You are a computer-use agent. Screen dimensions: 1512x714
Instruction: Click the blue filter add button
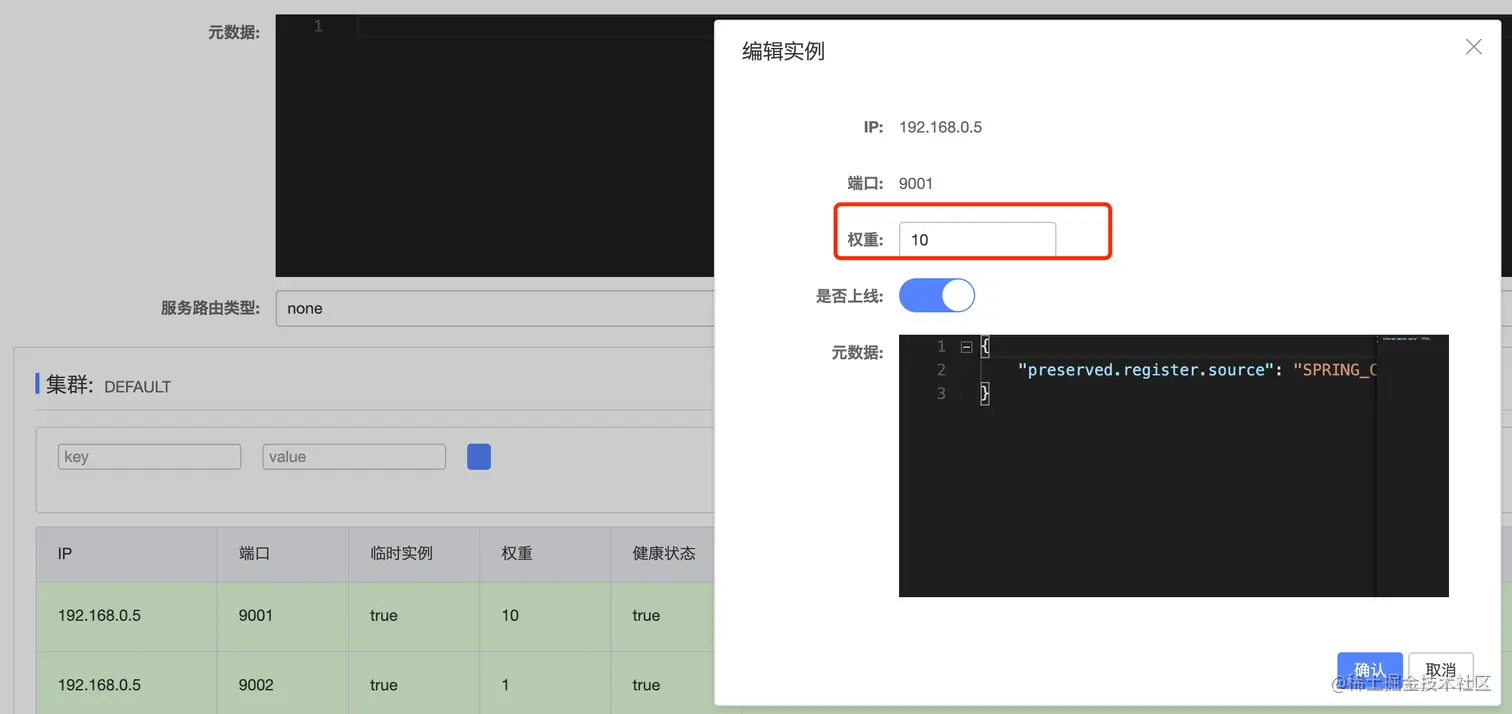479,457
